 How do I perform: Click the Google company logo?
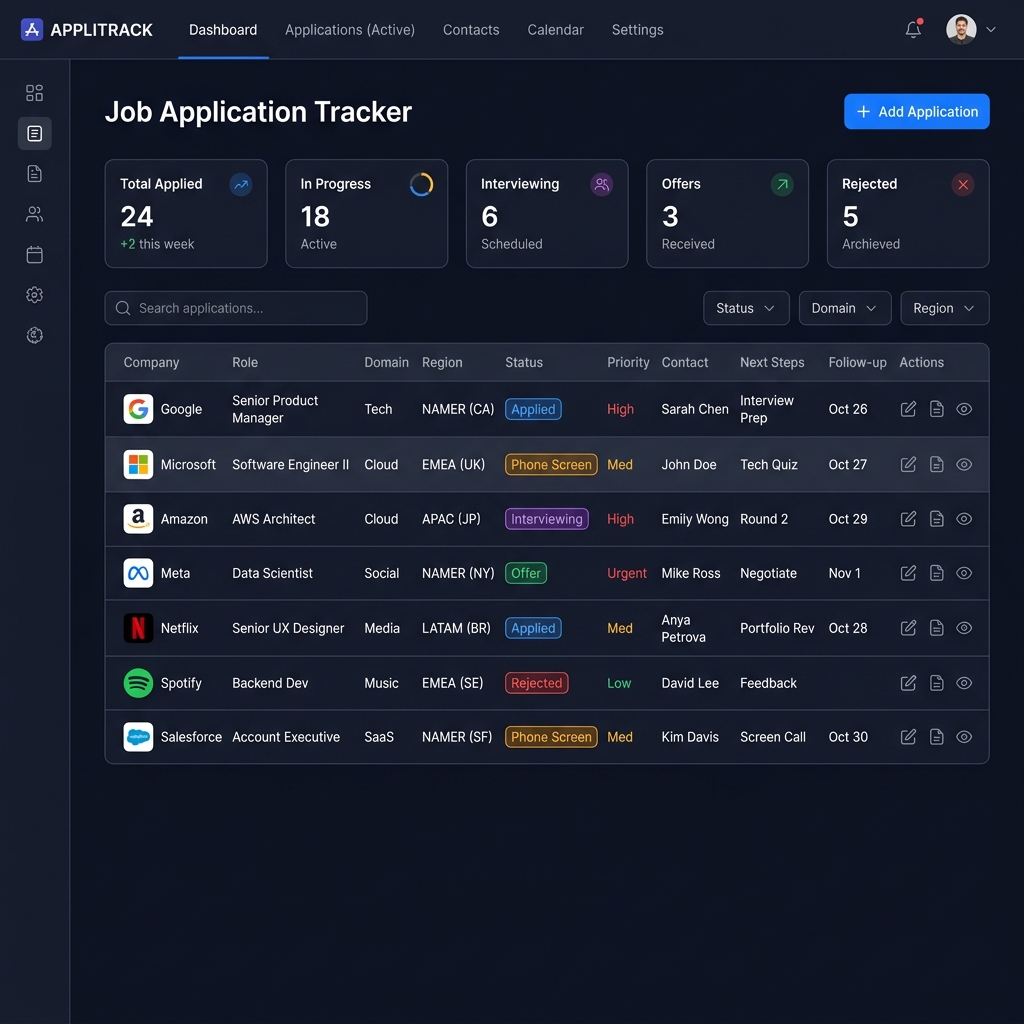(x=138, y=409)
